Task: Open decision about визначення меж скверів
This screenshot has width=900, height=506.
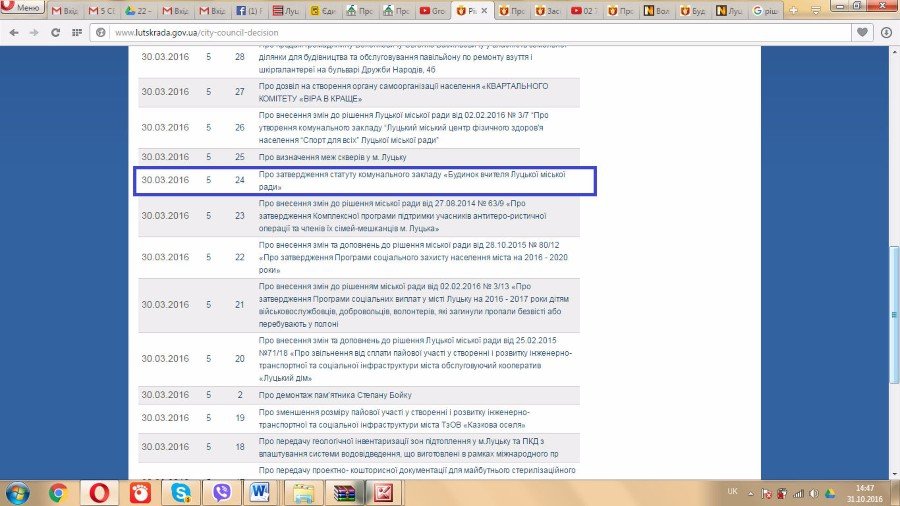Action: [x=332, y=157]
